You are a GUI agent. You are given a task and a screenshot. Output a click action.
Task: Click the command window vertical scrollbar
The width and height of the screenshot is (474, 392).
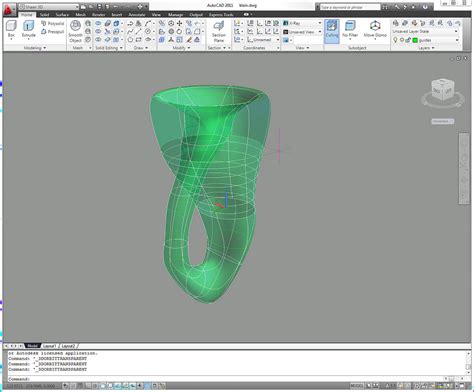coord(468,362)
